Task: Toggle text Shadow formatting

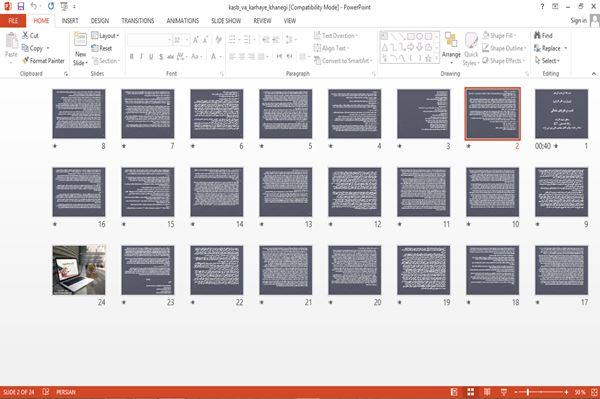Action: point(161,57)
